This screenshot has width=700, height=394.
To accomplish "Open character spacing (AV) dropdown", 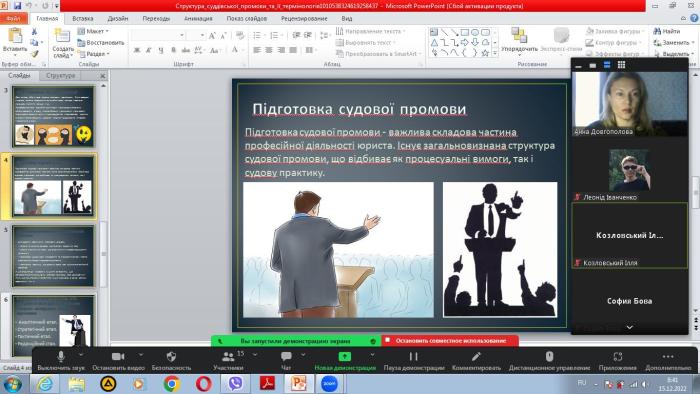I will coord(199,50).
